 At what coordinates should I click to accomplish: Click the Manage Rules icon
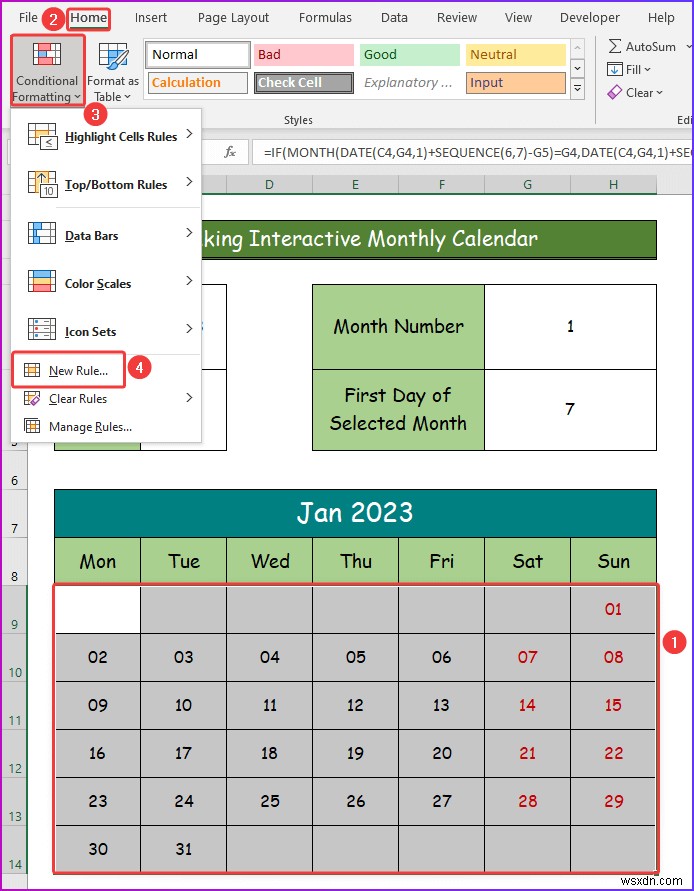pos(32,426)
